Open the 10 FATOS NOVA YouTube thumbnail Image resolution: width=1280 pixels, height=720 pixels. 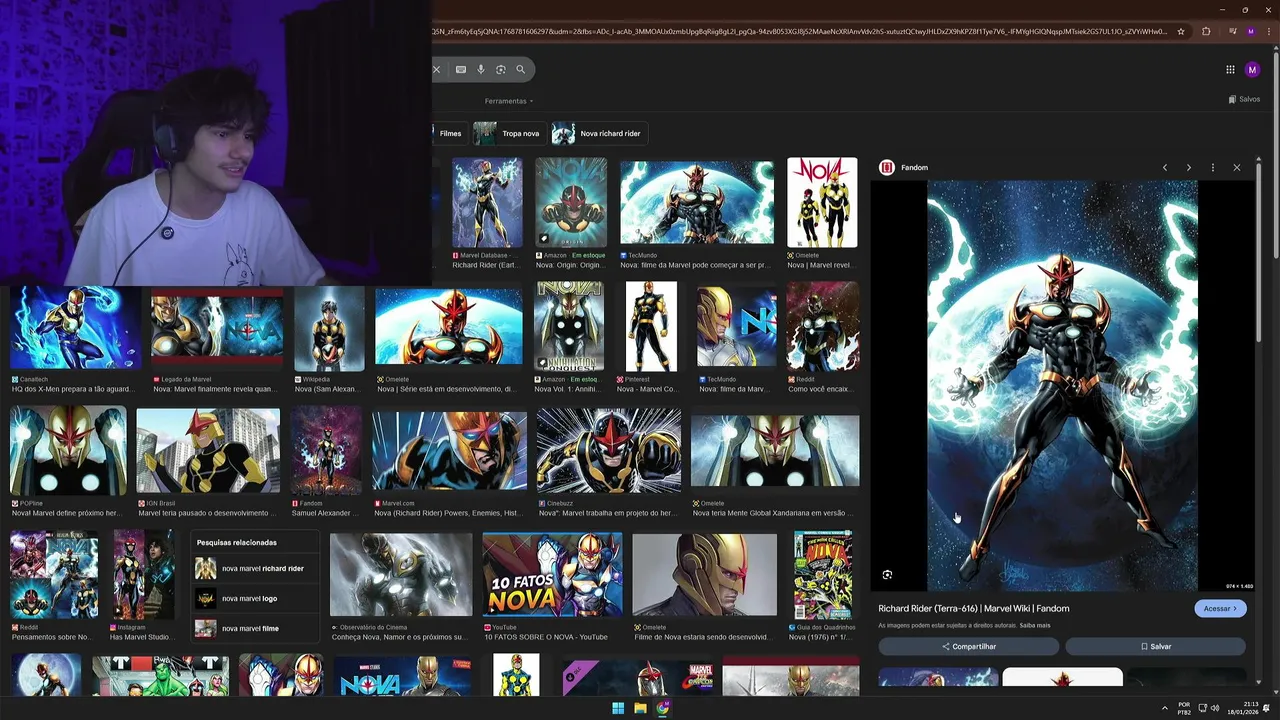pos(552,574)
